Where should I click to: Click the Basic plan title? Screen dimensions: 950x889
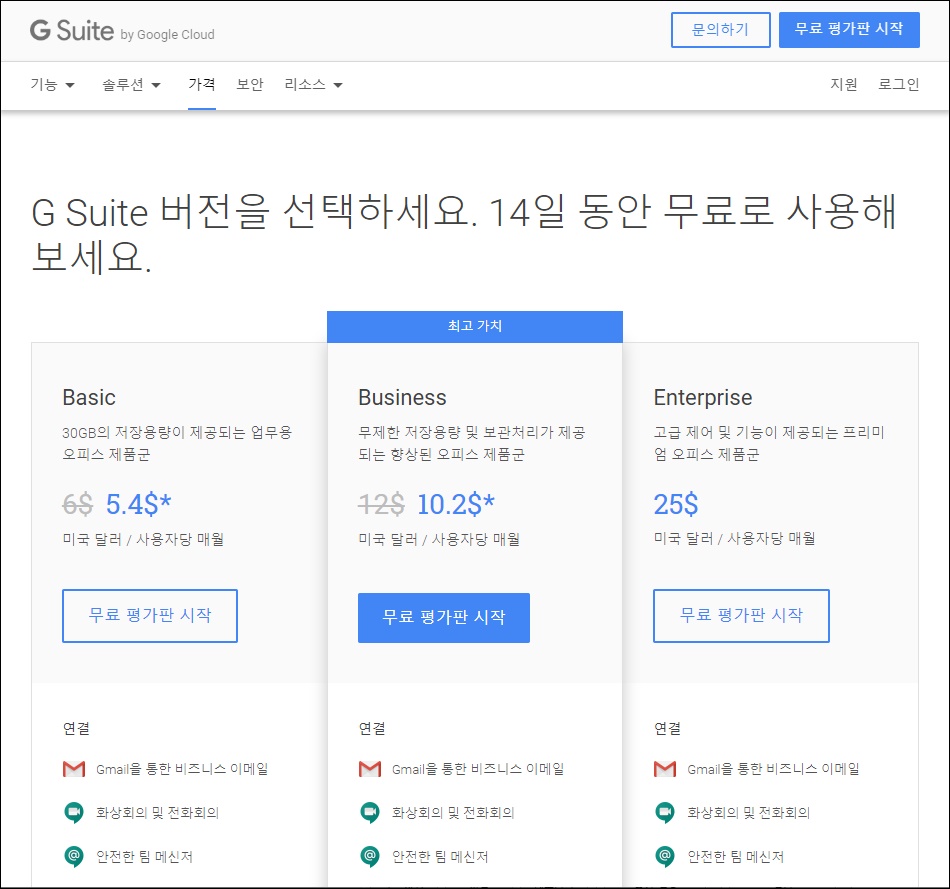(89, 398)
